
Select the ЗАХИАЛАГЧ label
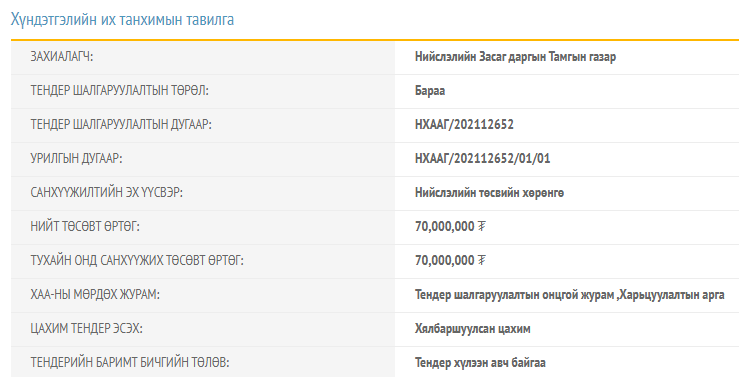(62, 57)
